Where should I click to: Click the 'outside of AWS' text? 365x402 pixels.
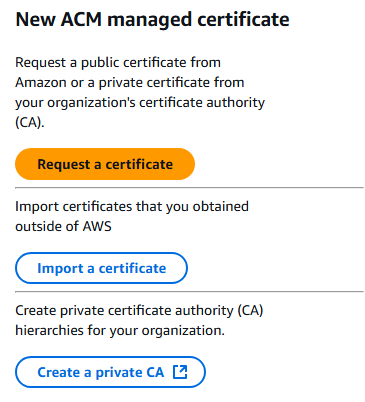click(x=63, y=226)
